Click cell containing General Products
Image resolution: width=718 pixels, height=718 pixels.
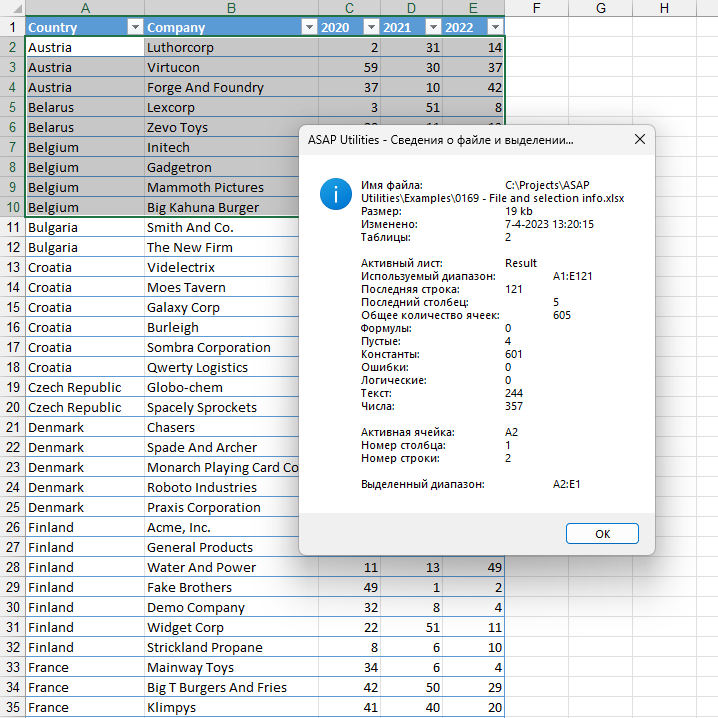(x=222, y=547)
